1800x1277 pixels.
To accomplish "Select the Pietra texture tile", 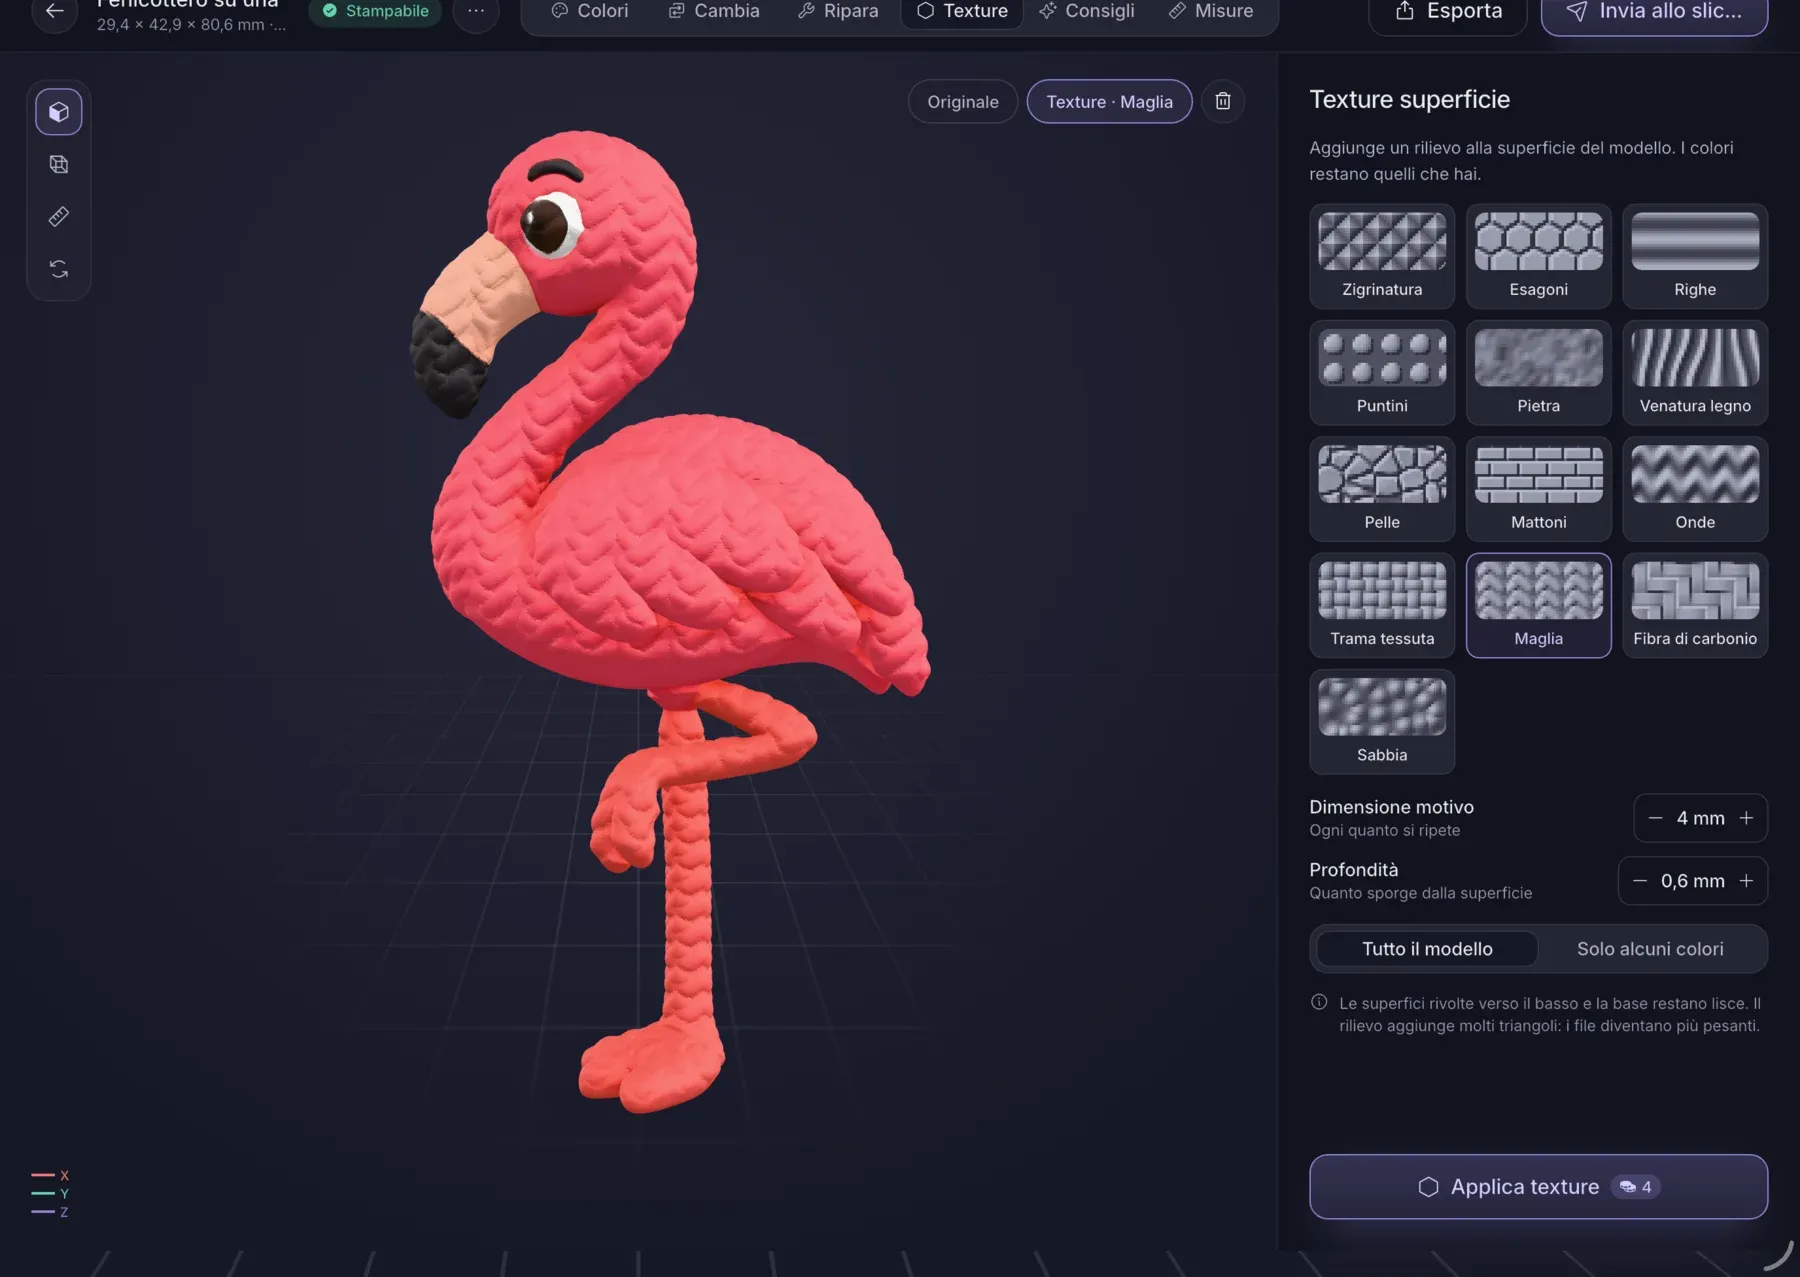I will click(1538, 372).
